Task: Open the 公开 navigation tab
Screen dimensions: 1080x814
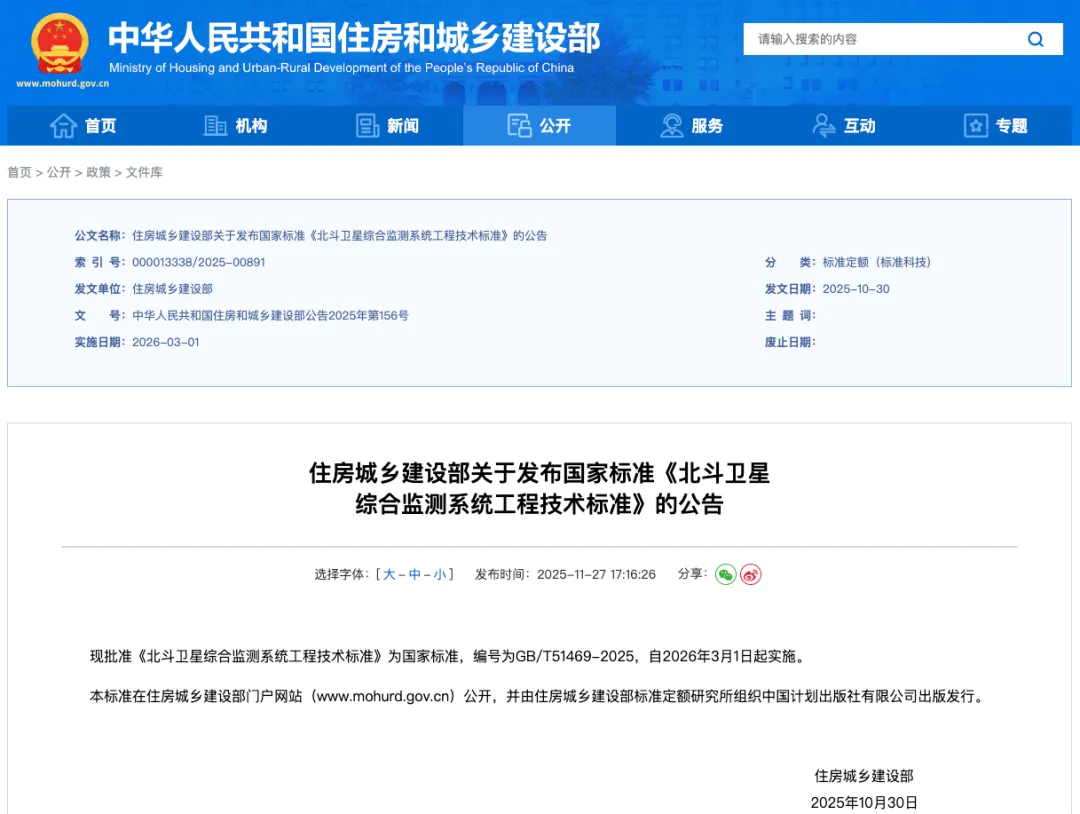Action: pos(540,126)
